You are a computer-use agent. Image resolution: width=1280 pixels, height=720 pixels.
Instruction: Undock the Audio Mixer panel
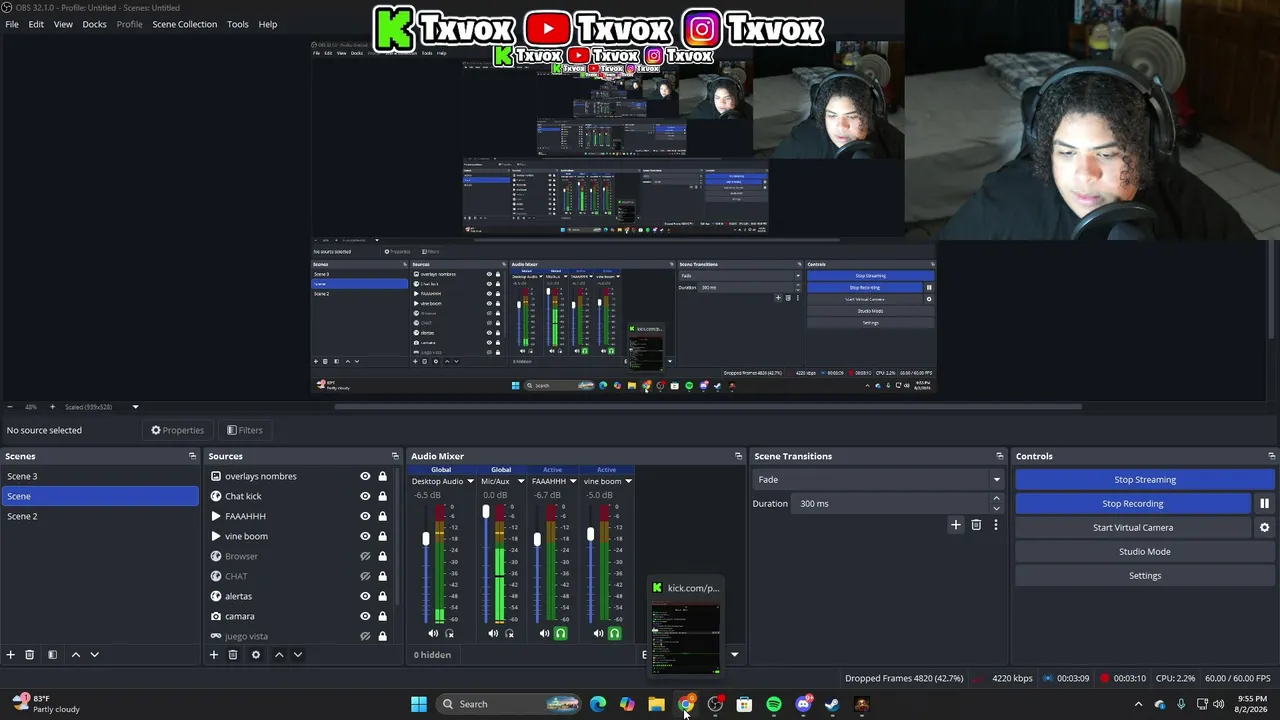click(x=738, y=456)
